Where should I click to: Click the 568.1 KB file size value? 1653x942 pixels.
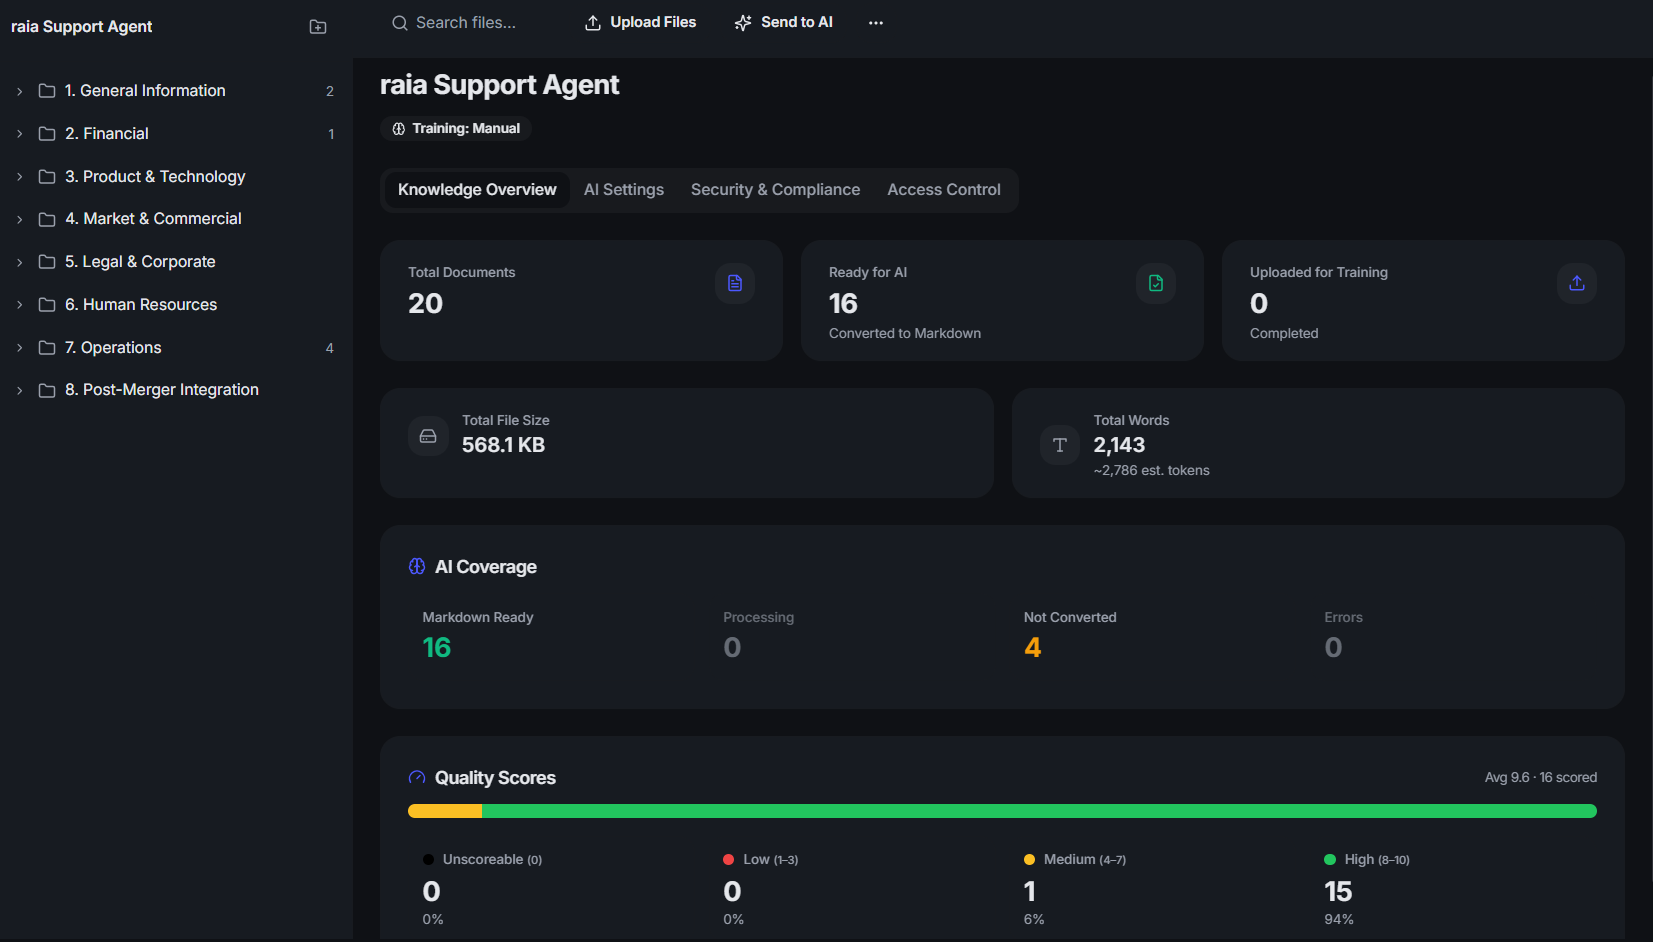pyautogui.click(x=503, y=445)
